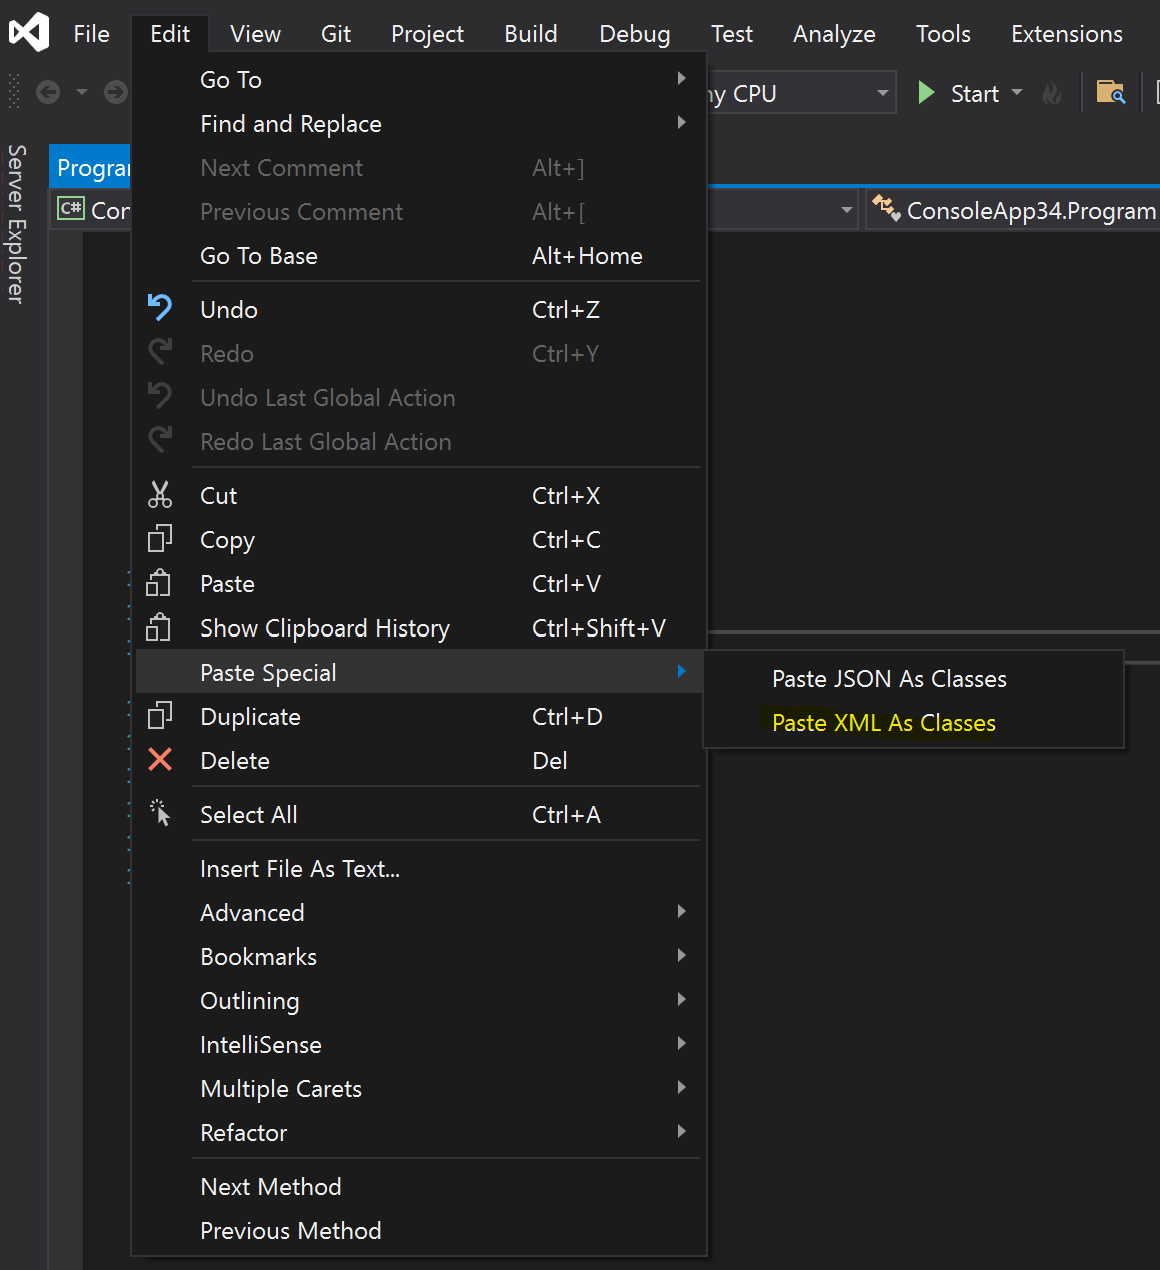This screenshot has height=1270, width=1160.
Task: Open the View menu
Action: tap(255, 34)
